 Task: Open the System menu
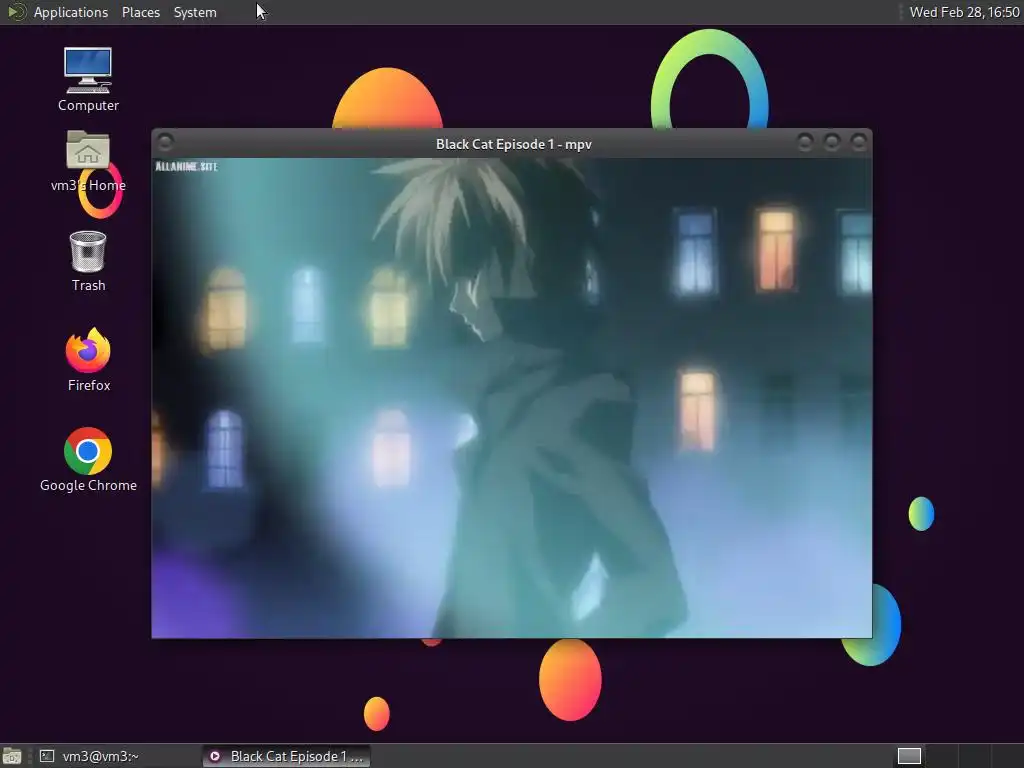coord(195,12)
